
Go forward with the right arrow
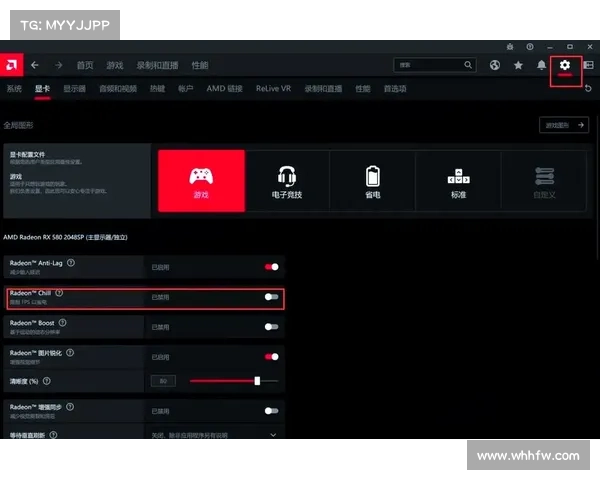tap(59, 65)
